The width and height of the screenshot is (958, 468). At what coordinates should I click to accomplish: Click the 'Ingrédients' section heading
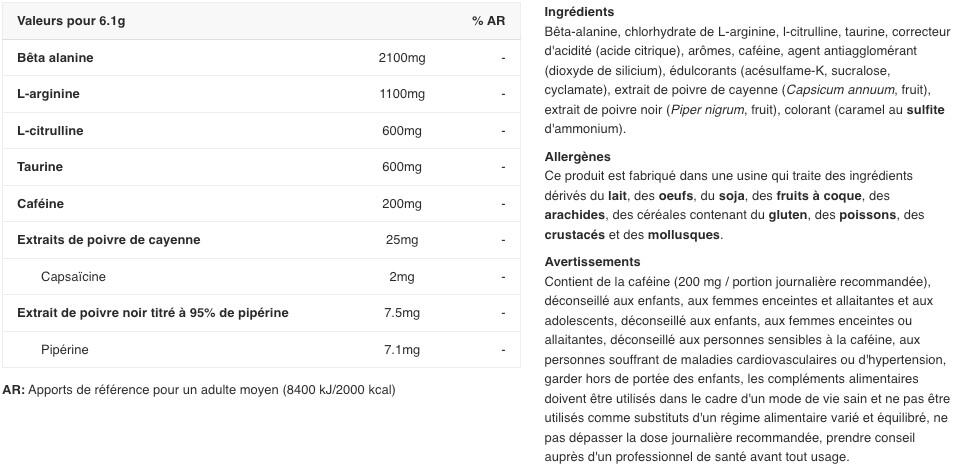(579, 12)
